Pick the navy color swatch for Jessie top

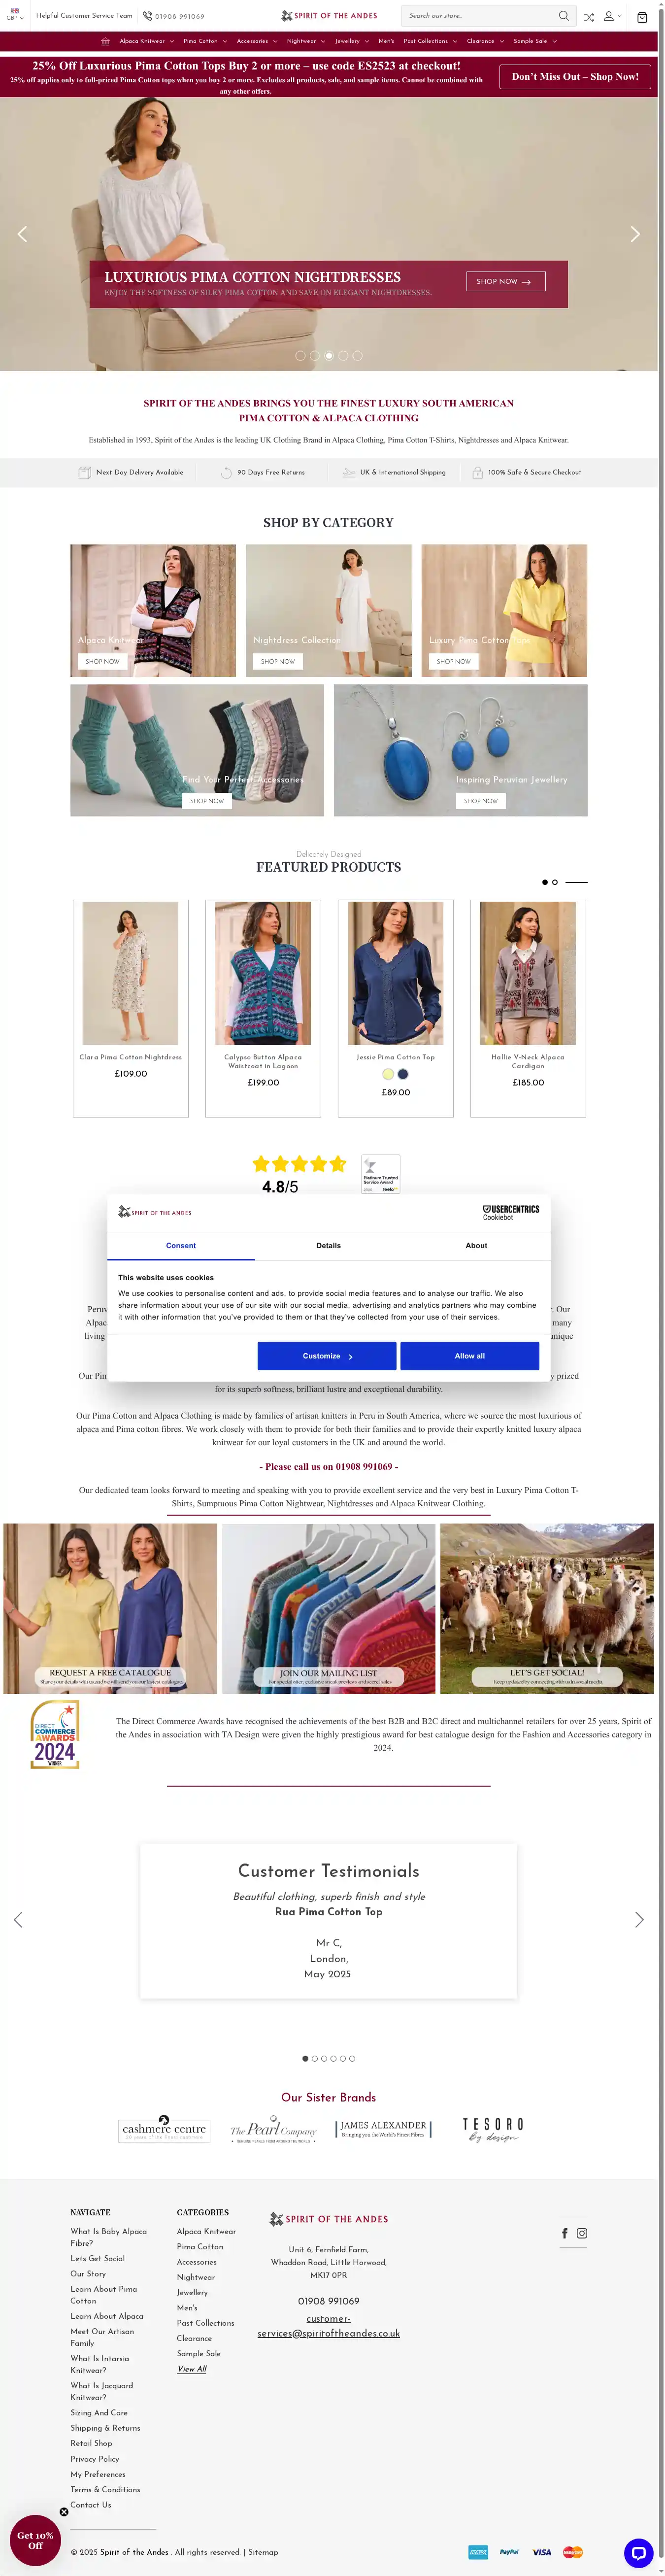[403, 1073]
